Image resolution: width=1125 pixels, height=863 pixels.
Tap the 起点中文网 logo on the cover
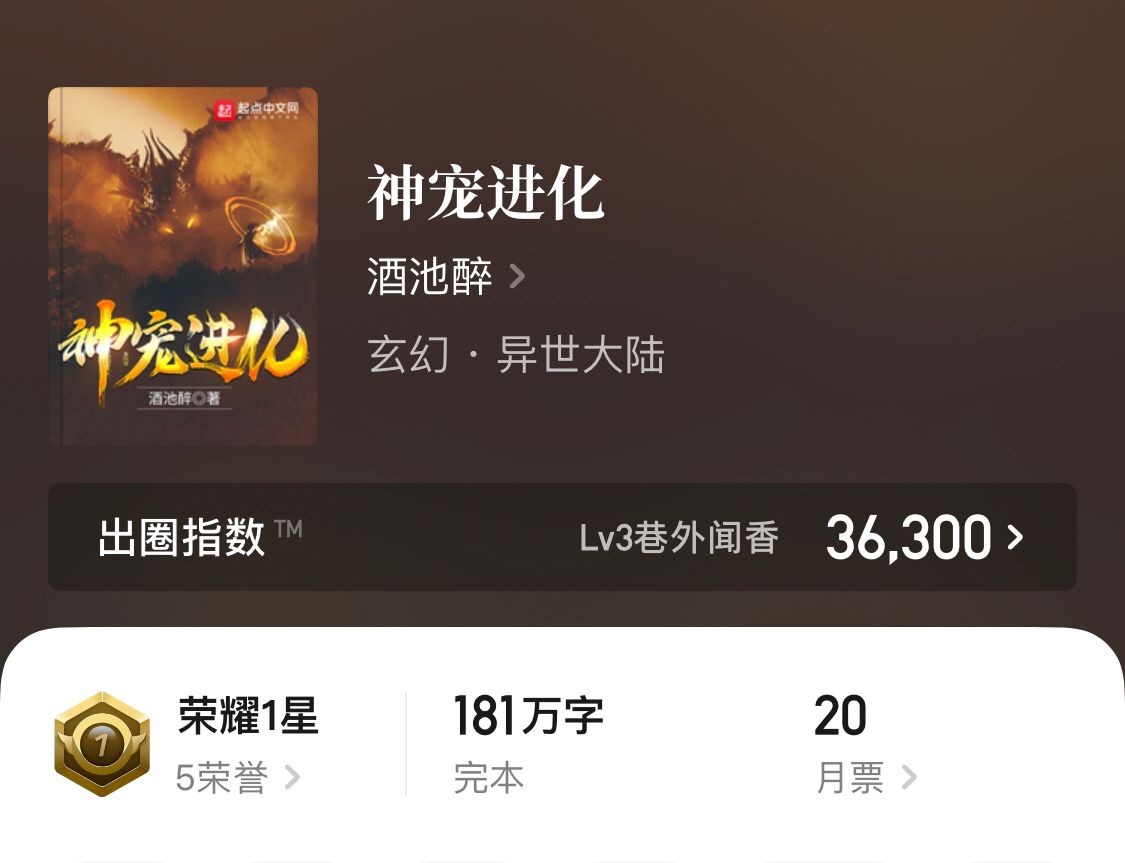click(256, 110)
